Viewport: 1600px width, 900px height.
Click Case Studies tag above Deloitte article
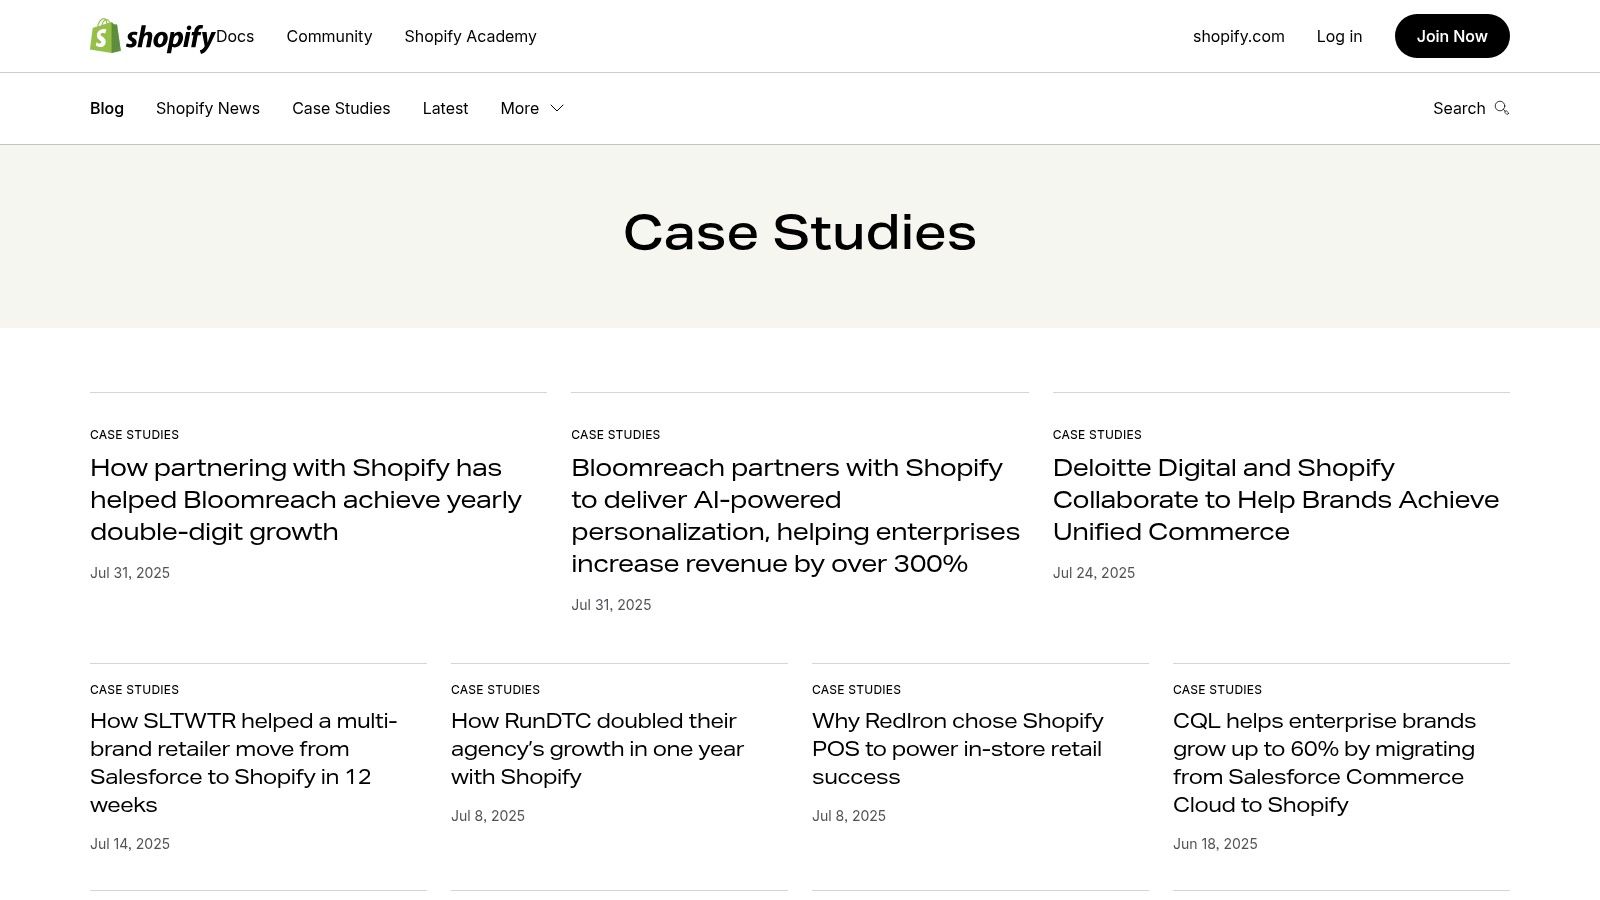click(1097, 434)
